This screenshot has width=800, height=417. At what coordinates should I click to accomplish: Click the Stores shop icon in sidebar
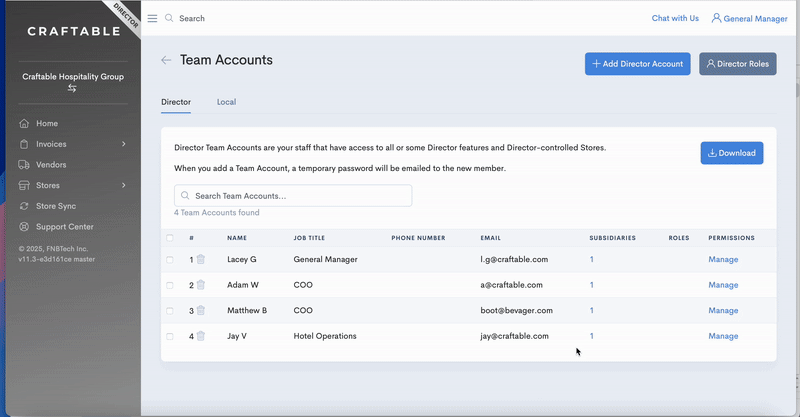tap(24, 185)
